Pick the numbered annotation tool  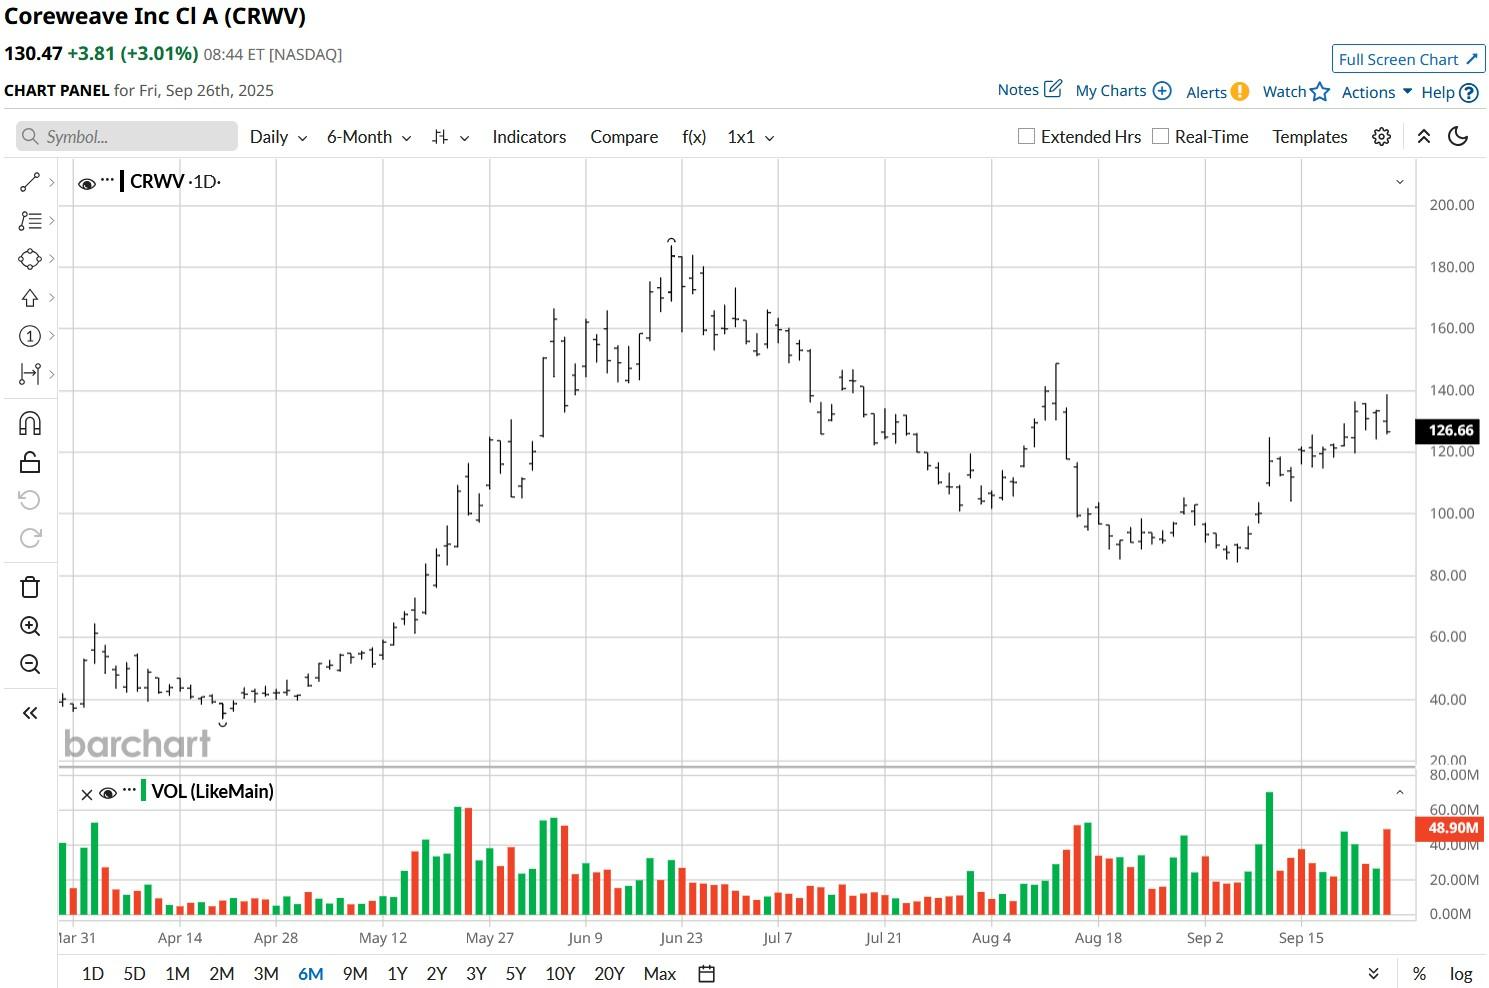[x=29, y=336]
